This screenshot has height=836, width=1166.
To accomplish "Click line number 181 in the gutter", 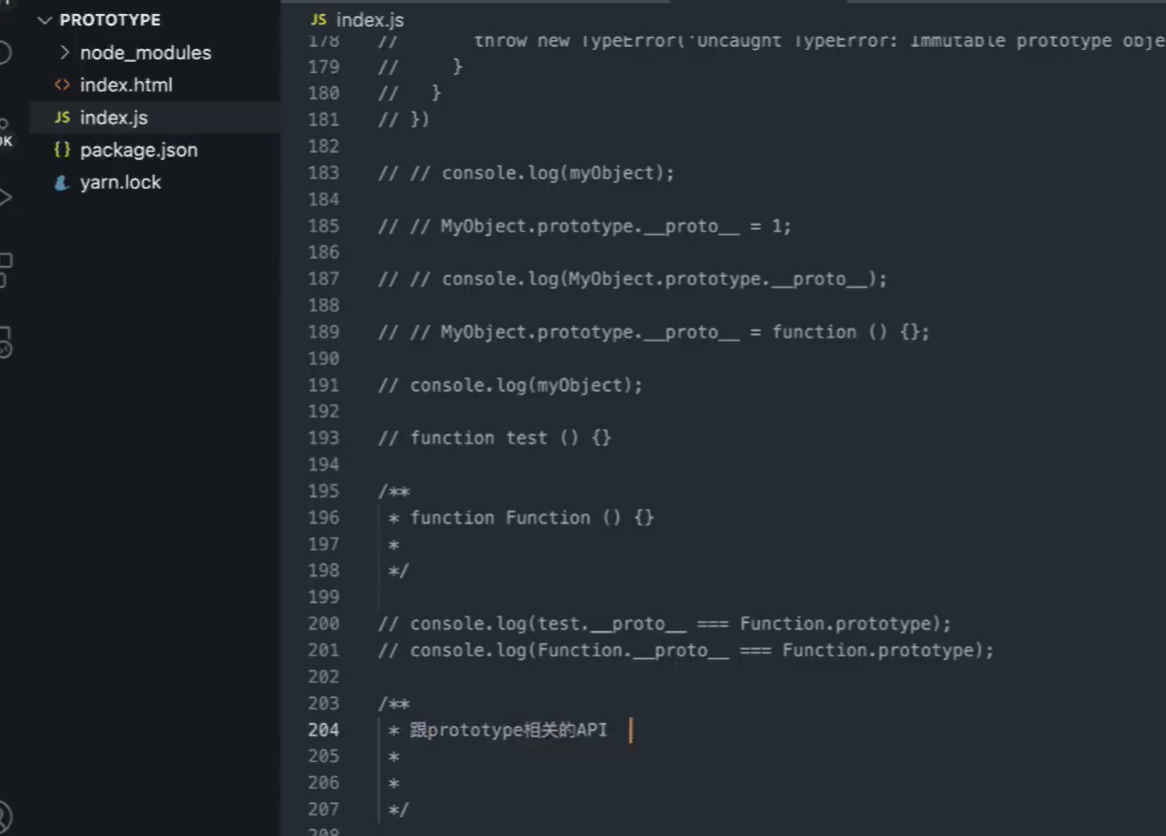I will [x=323, y=120].
